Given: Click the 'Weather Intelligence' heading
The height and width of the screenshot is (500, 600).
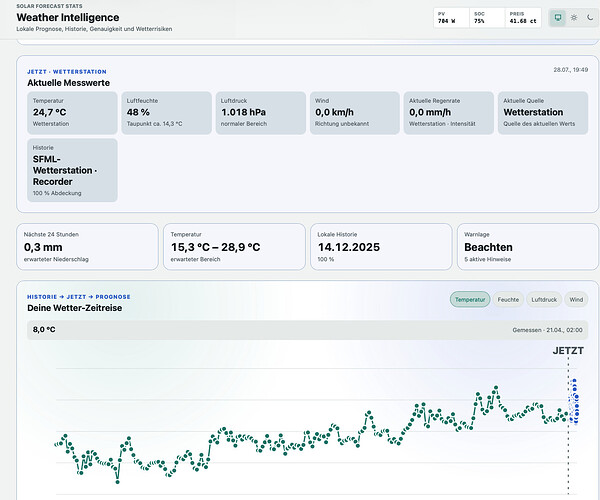Looking at the screenshot, I should pos(68,18).
